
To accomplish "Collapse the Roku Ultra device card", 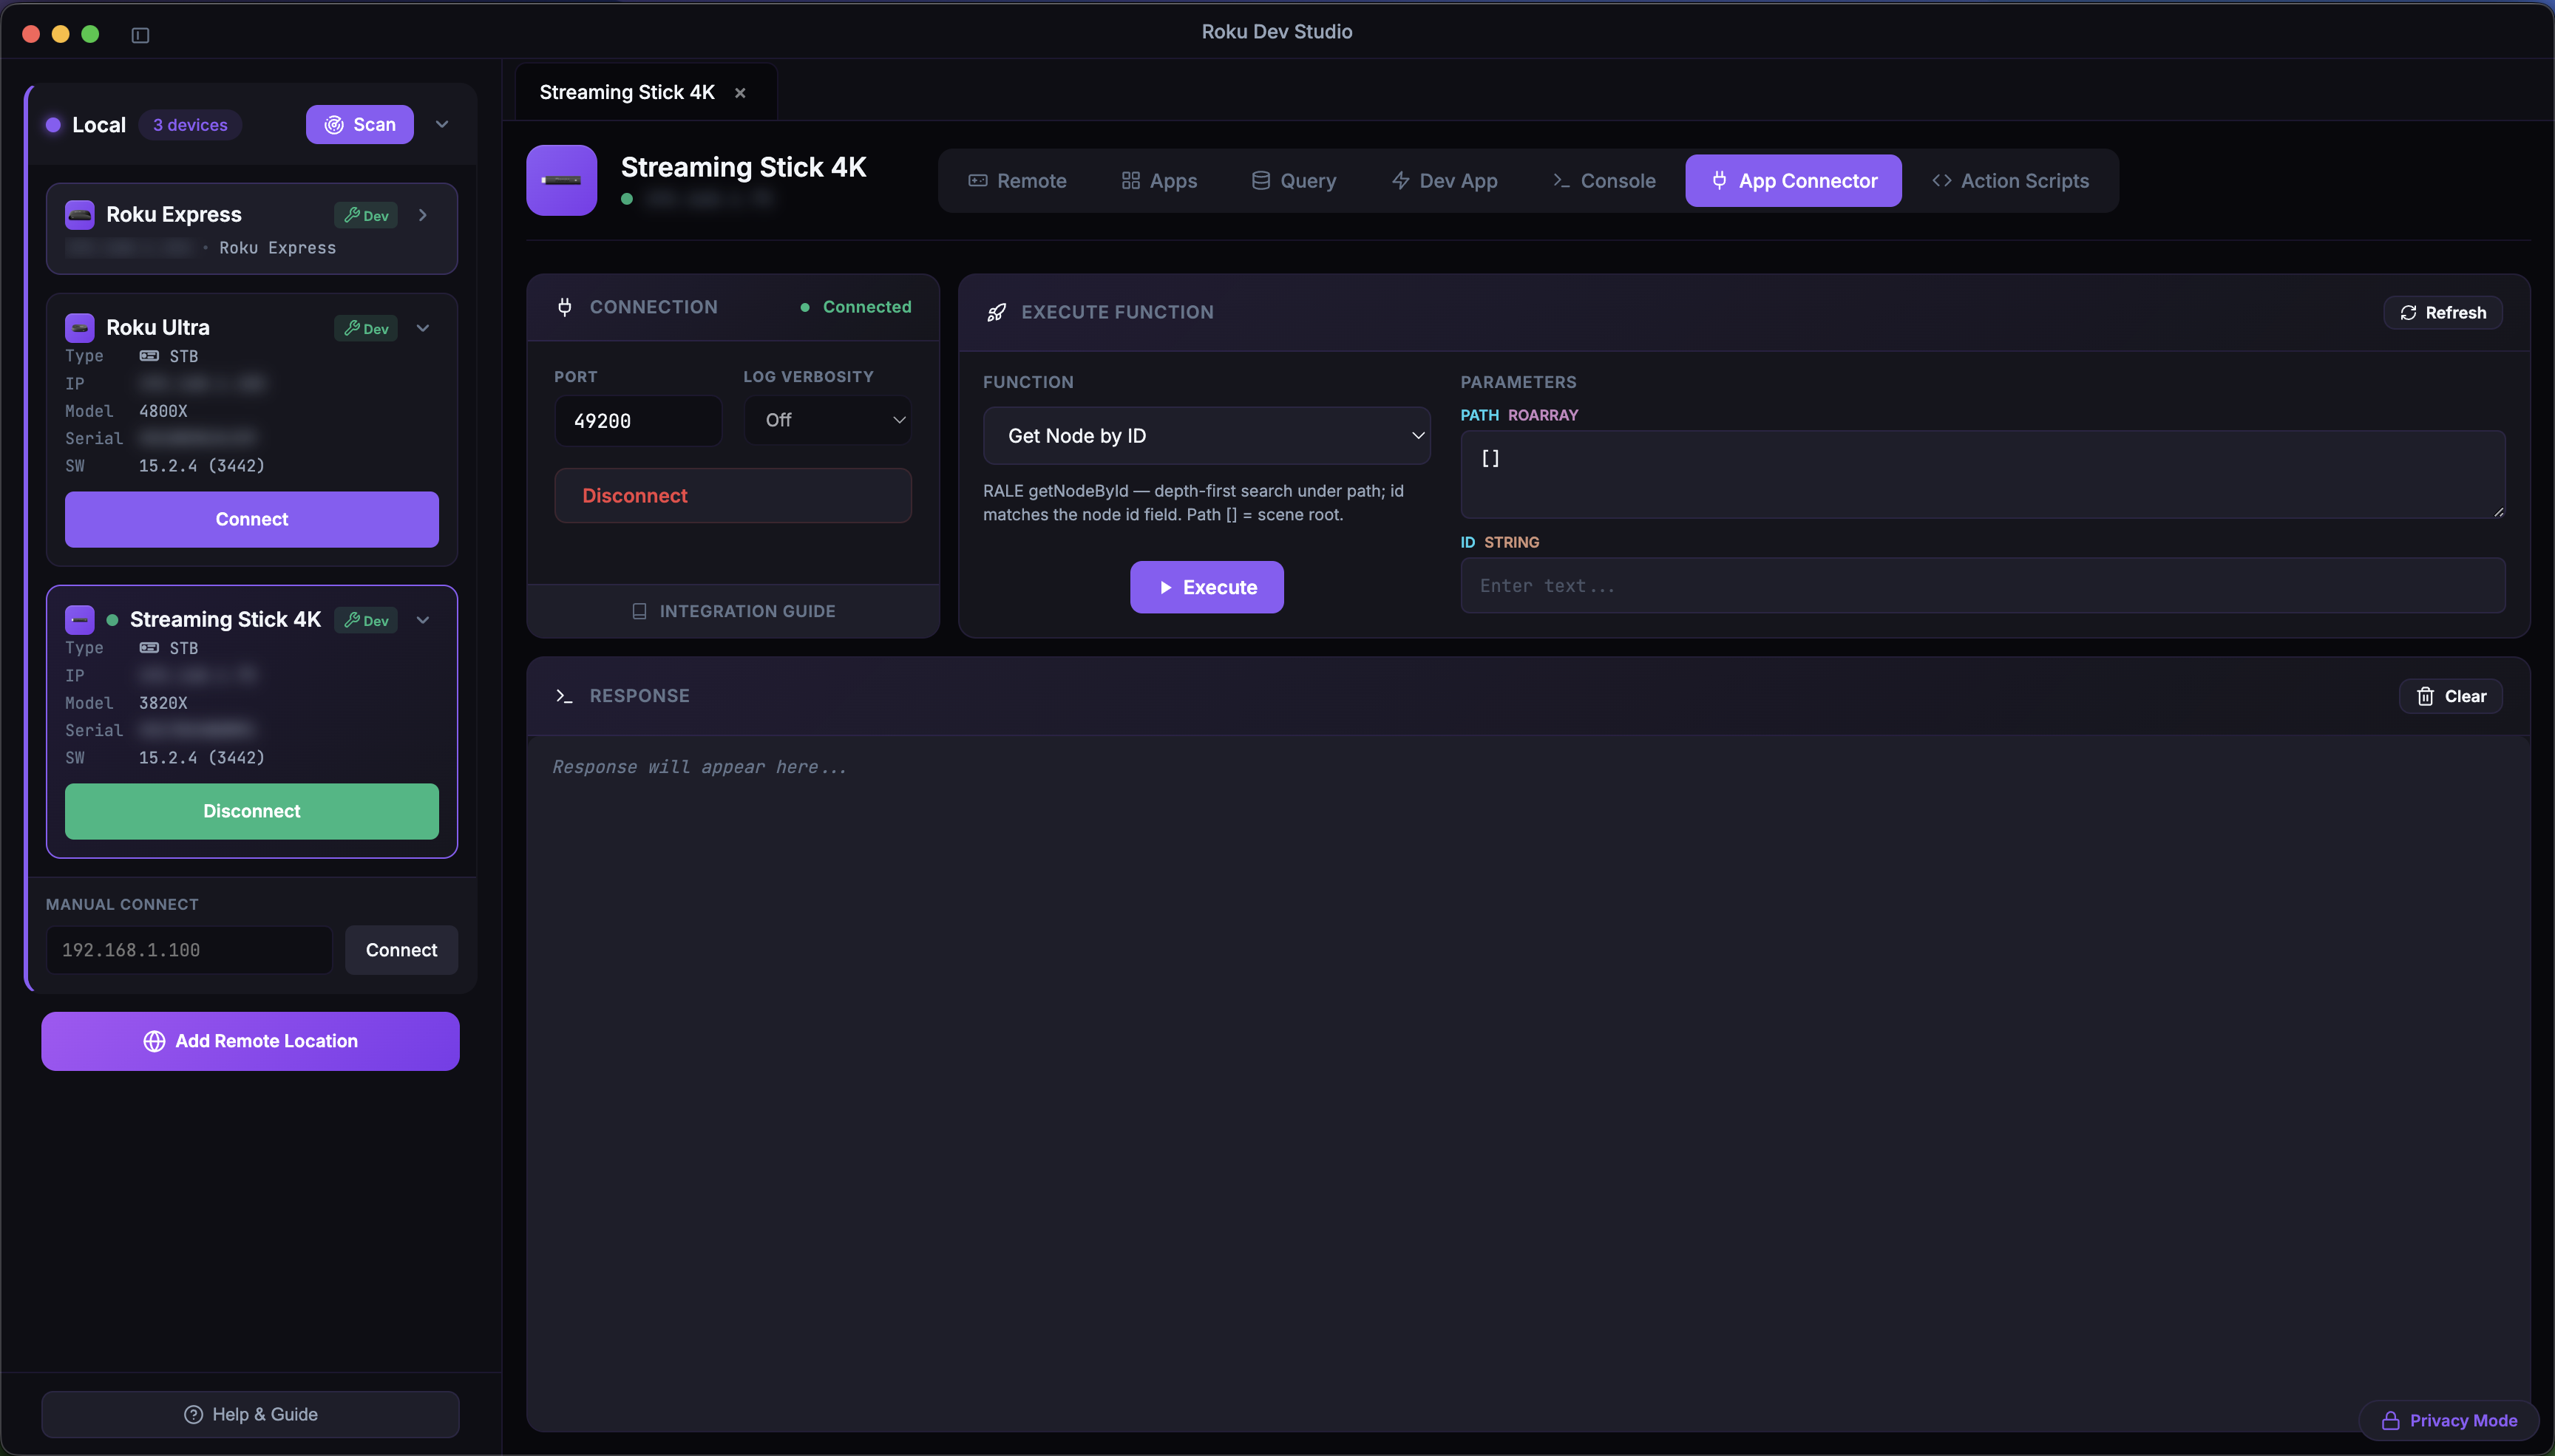I will tap(423, 328).
